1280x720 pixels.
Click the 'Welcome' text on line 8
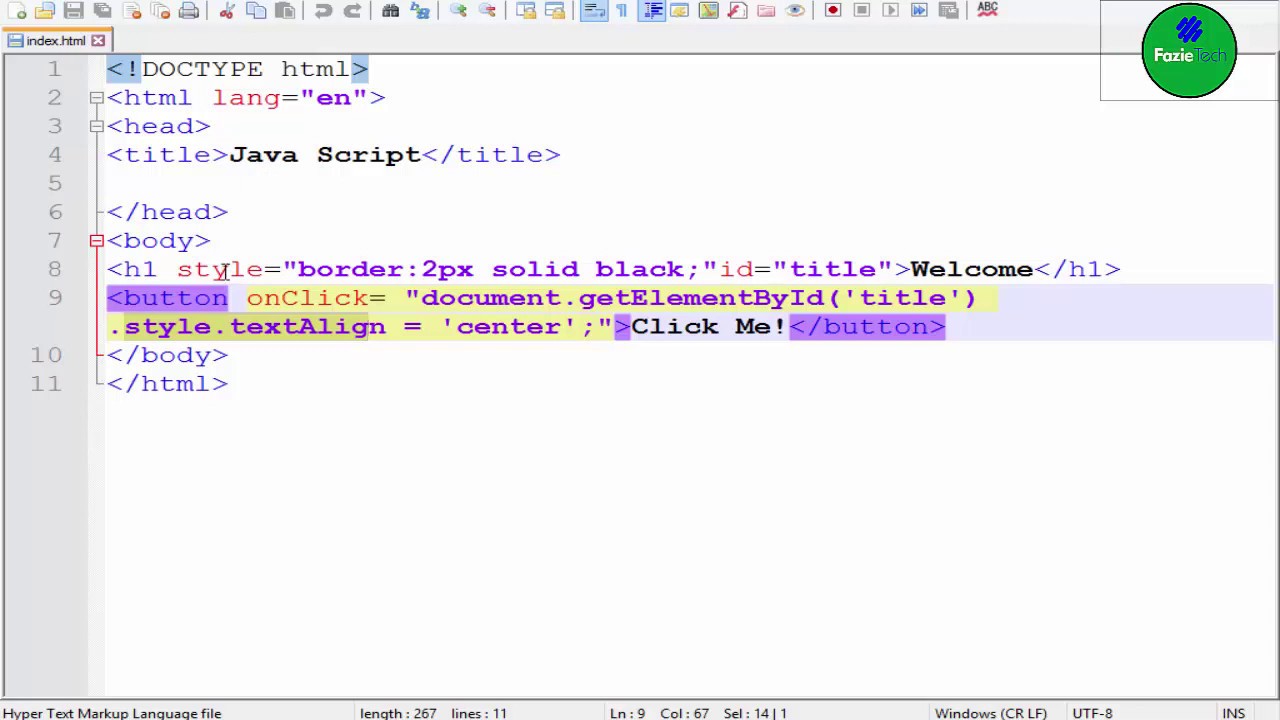(x=971, y=269)
